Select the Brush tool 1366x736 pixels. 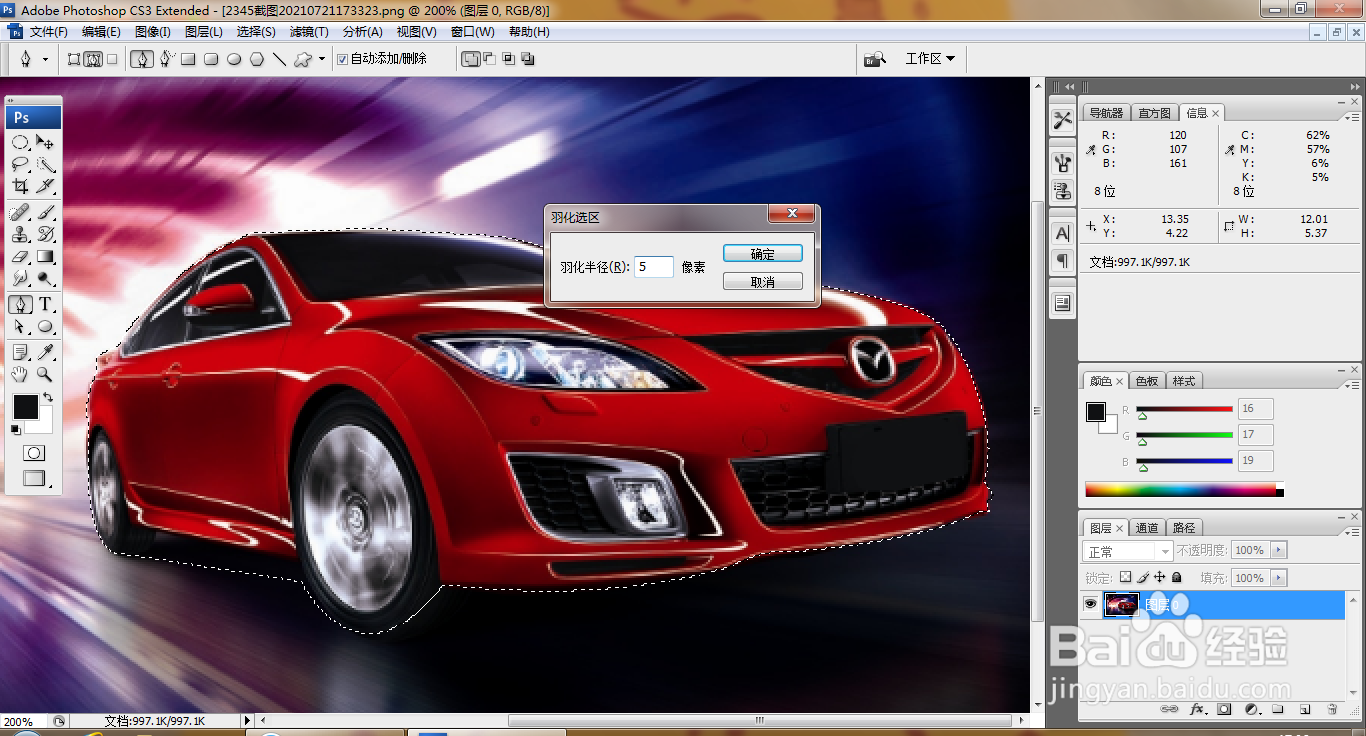point(45,212)
